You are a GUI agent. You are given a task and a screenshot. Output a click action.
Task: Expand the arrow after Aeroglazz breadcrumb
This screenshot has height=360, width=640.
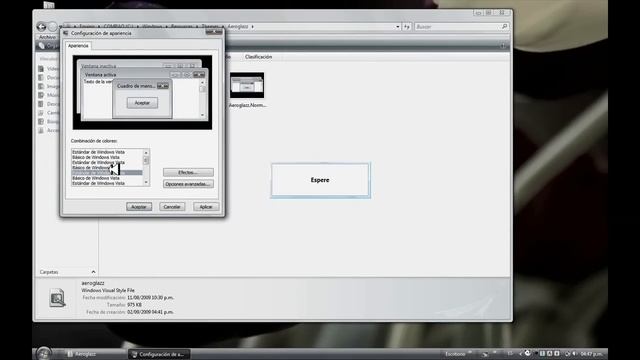point(253,27)
